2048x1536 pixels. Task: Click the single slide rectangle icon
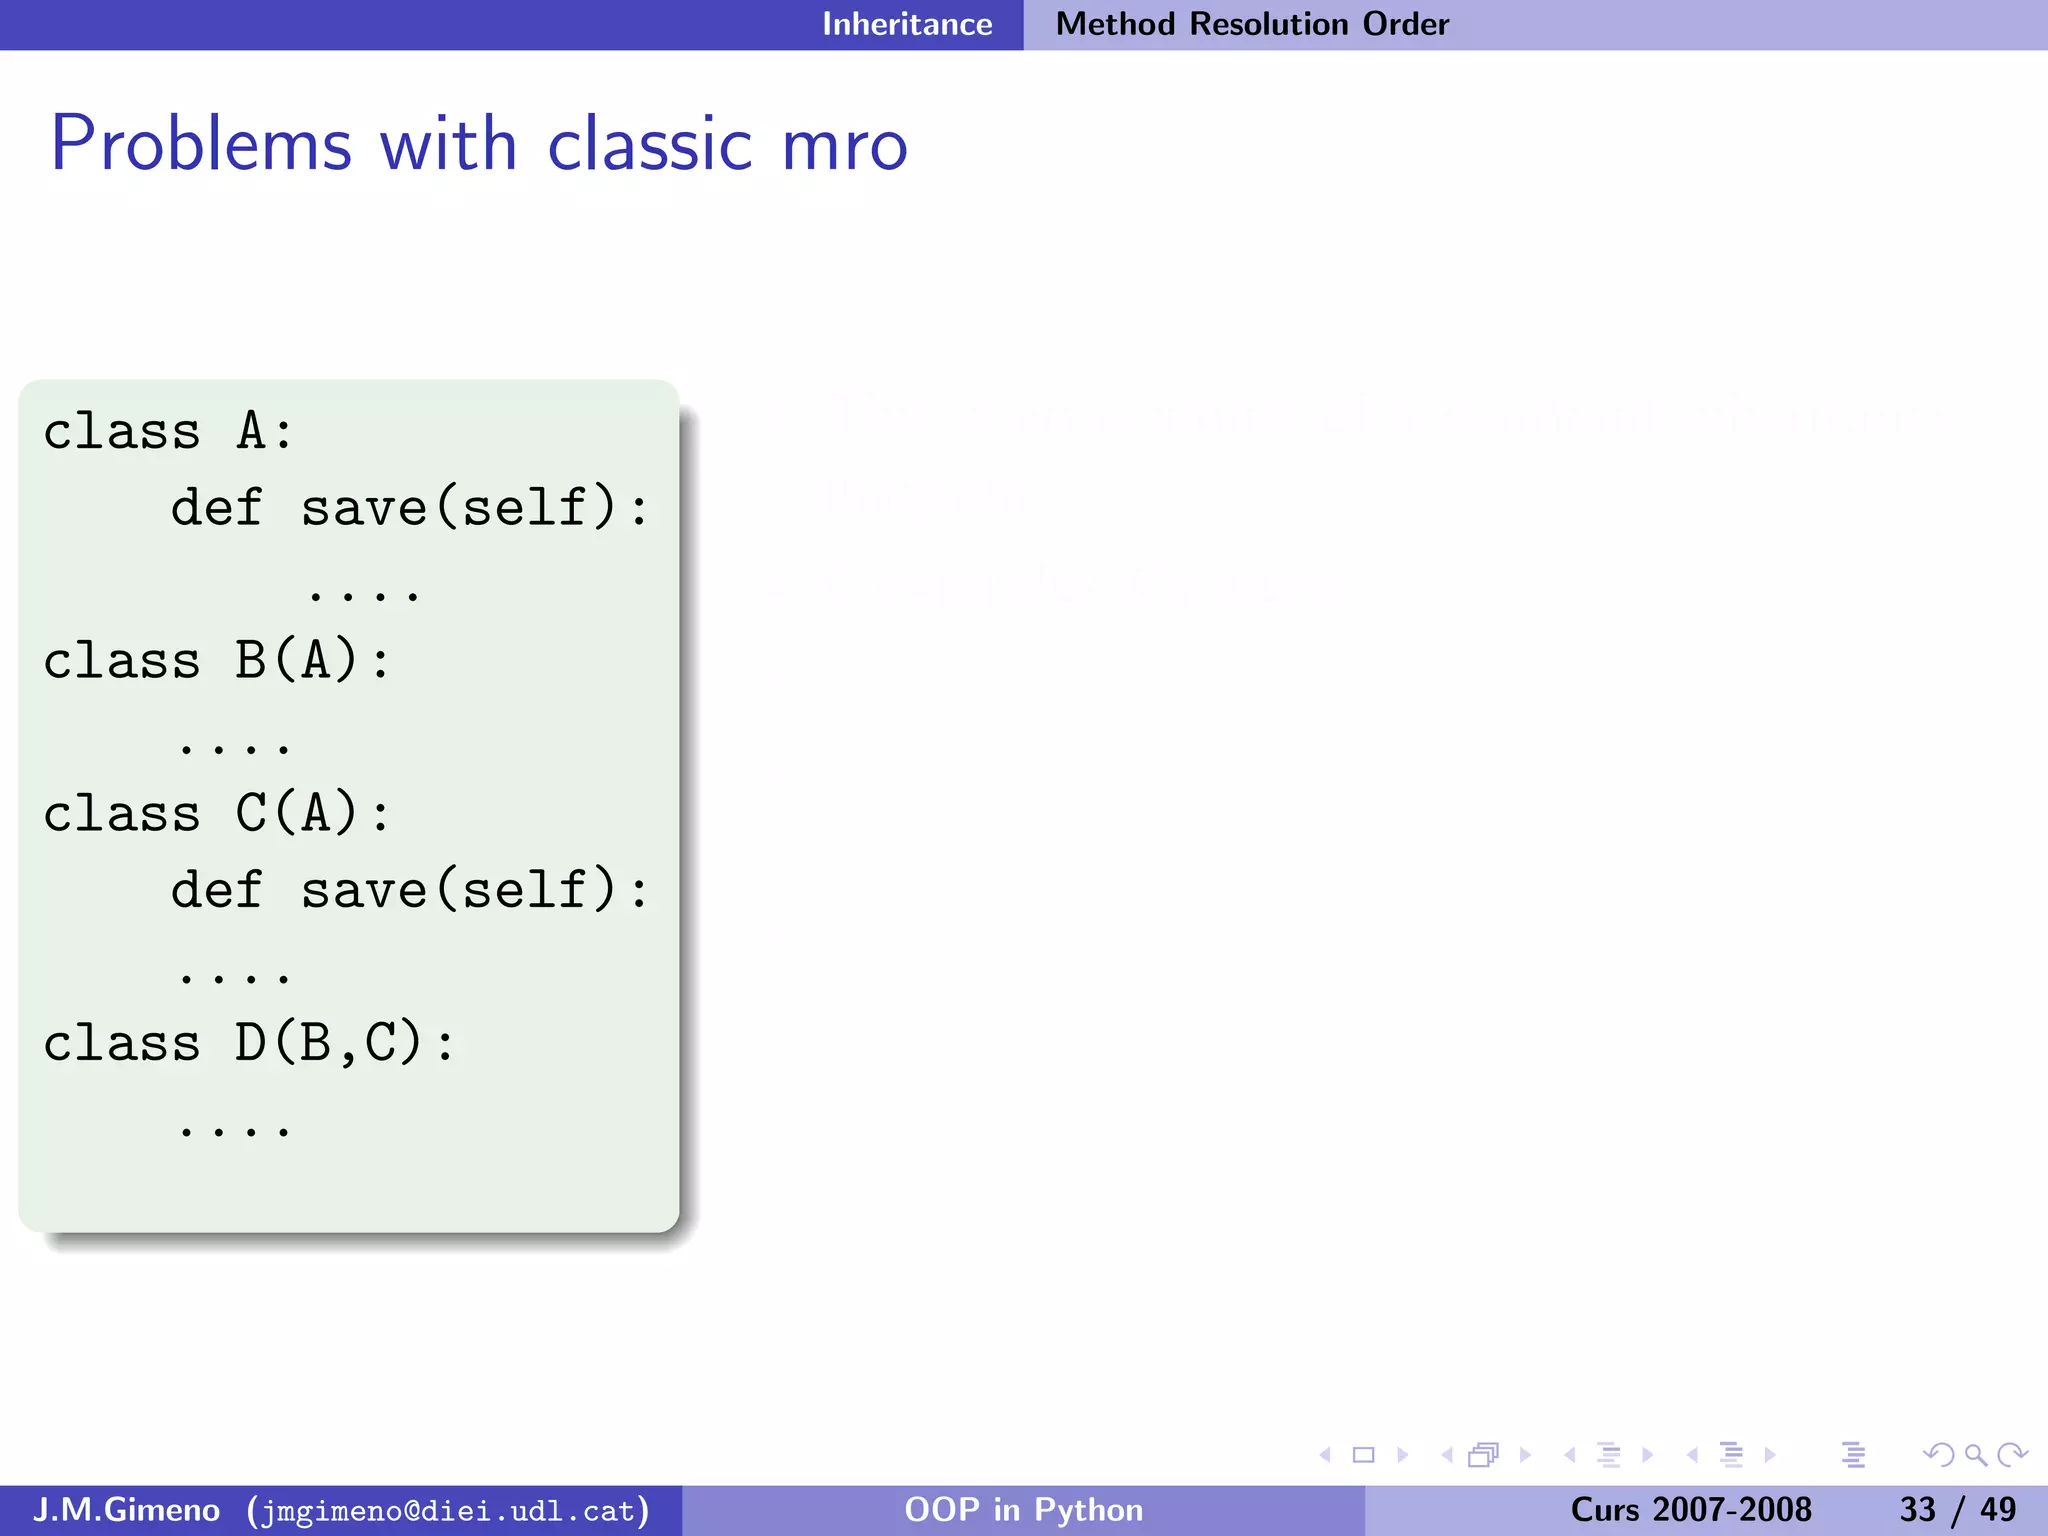click(1363, 1455)
